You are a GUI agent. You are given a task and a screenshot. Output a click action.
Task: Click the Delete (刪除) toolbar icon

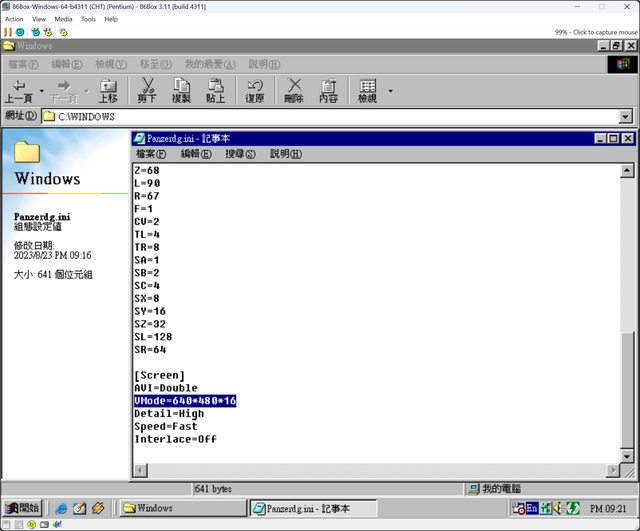[x=294, y=90]
